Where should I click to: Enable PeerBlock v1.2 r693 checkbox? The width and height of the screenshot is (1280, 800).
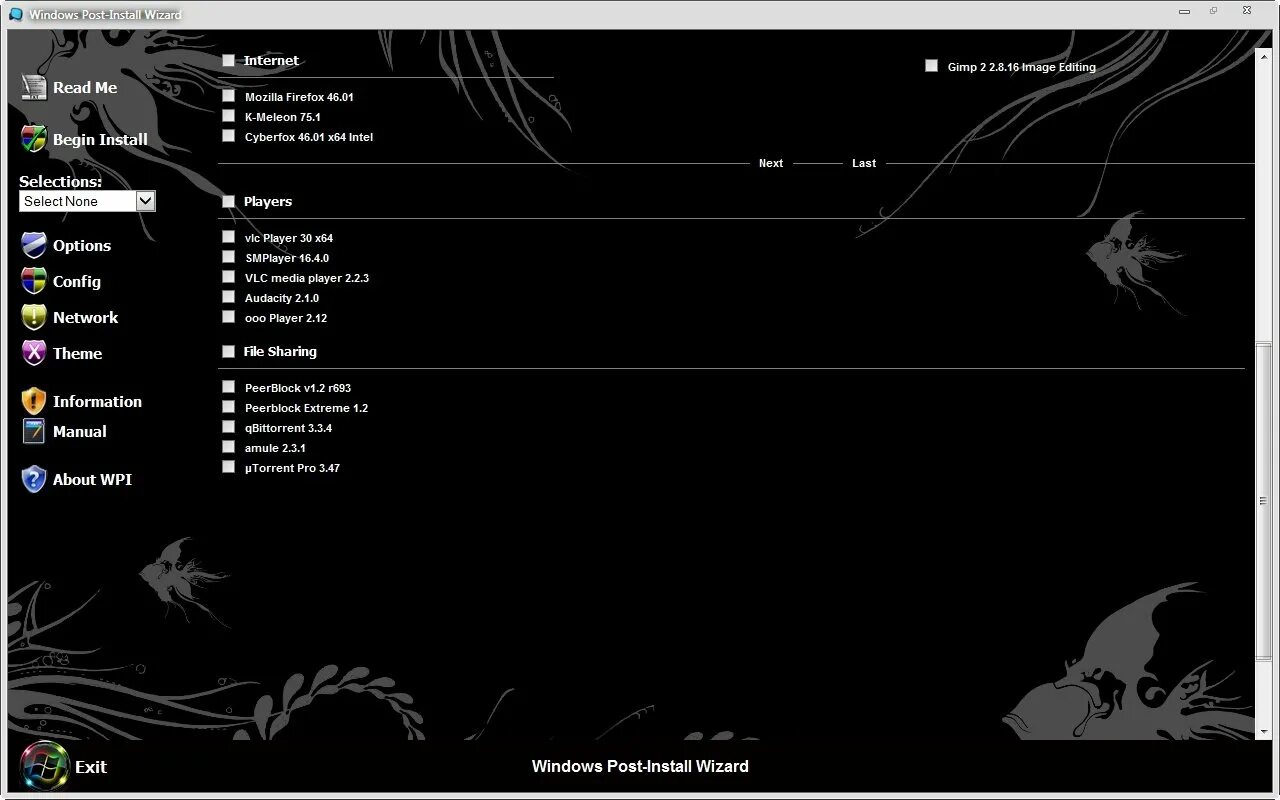228,388
